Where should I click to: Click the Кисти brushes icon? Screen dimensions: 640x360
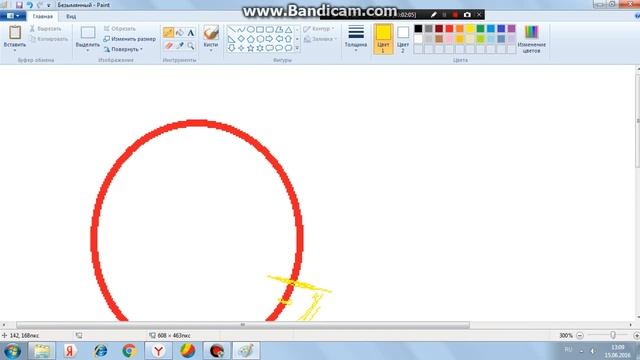[x=211, y=33]
